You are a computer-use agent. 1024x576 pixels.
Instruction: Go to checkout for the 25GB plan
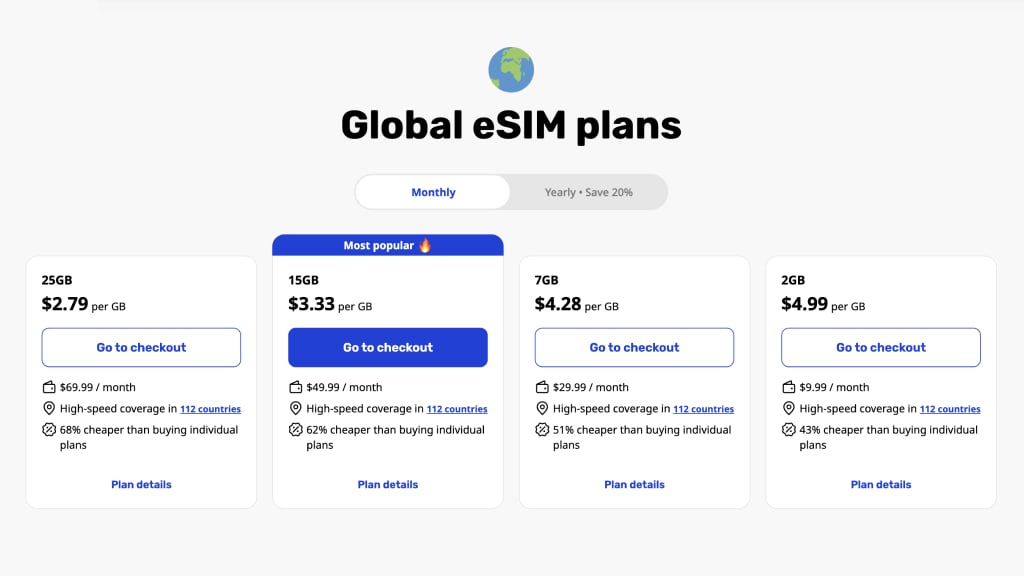pyautogui.click(x=141, y=347)
